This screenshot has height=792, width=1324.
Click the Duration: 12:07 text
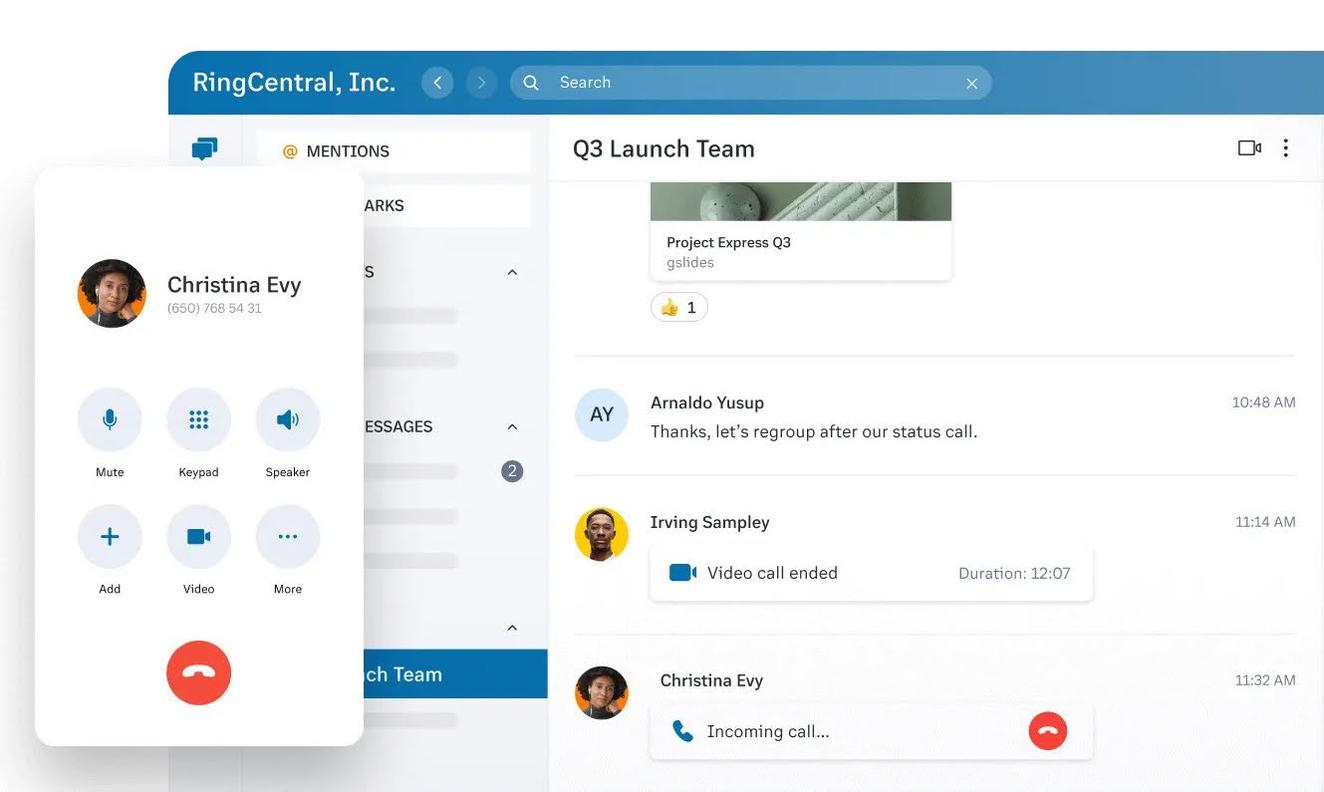1014,573
